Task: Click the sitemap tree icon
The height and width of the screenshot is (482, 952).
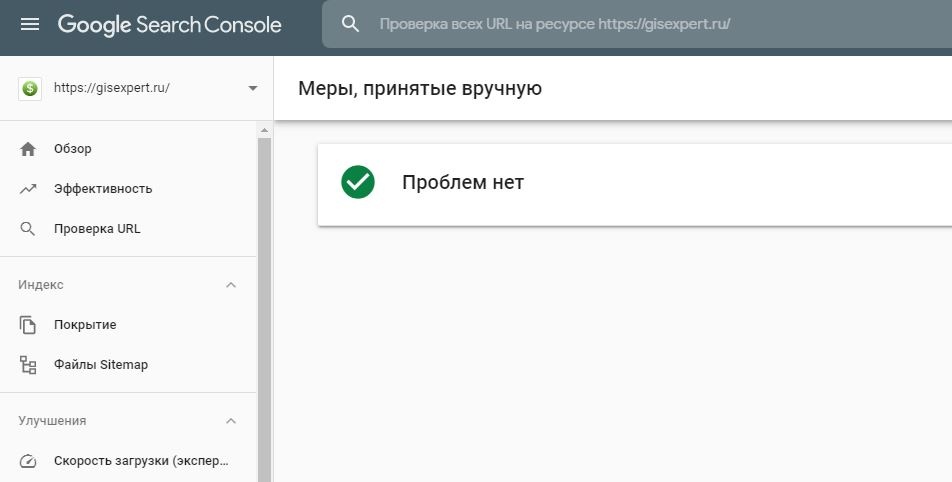Action: pos(28,365)
